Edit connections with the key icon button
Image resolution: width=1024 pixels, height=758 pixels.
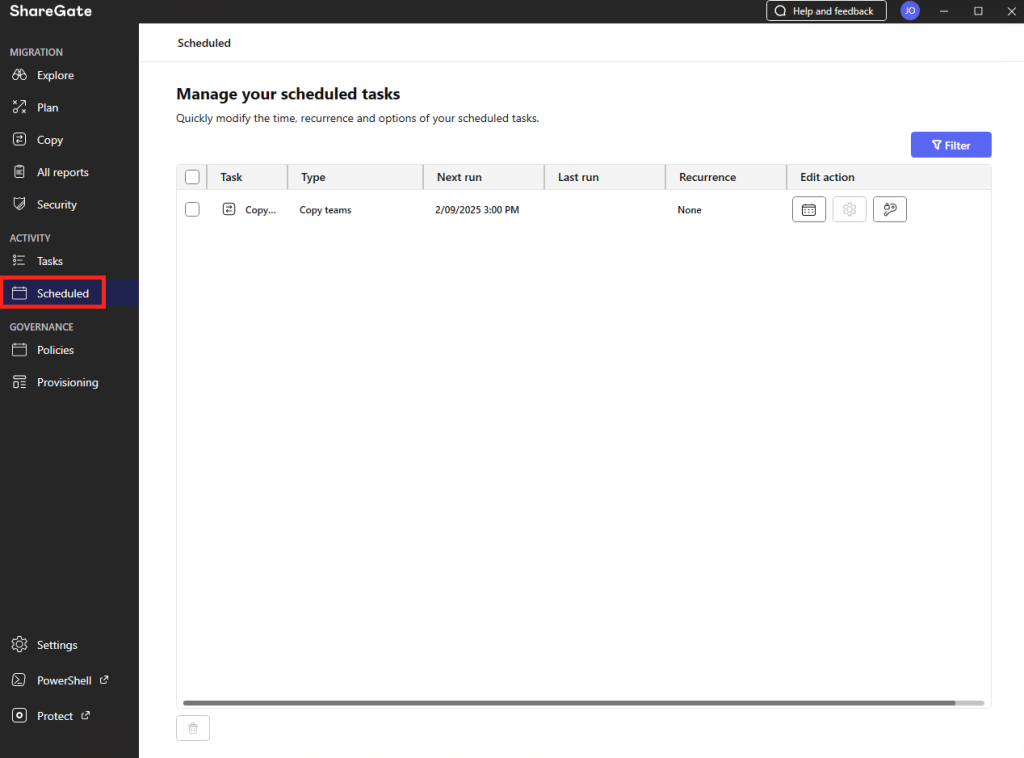click(x=889, y=210)
